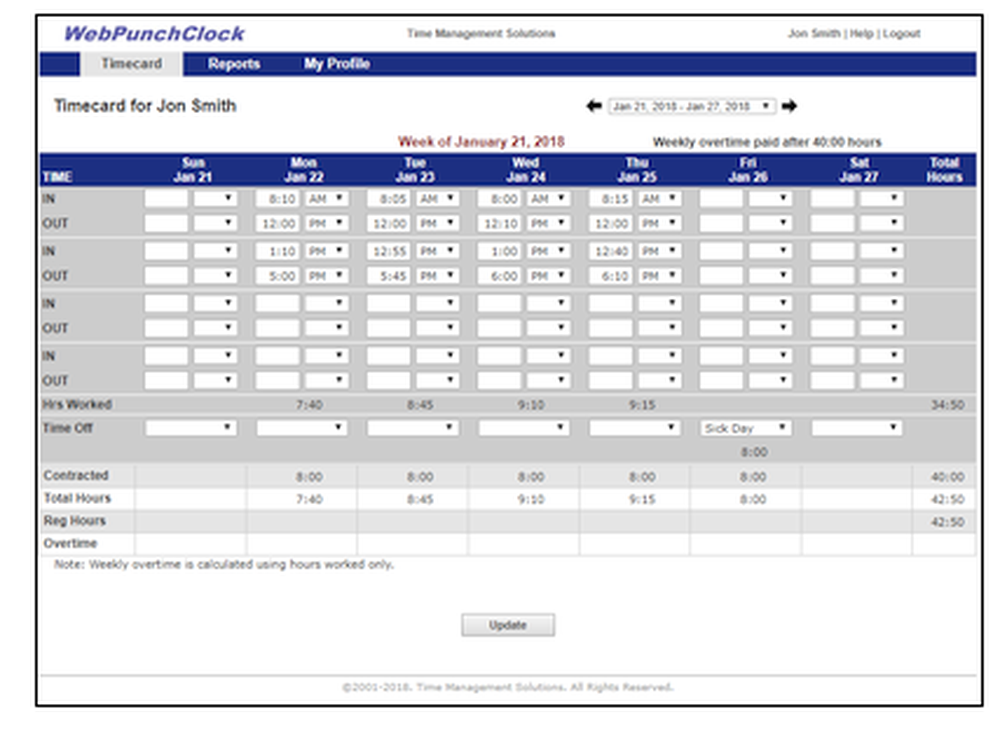Screen dimensions: 1000x742
Task: Click Monday first OUT time field 12:00
Action: pyautogui.click(x=277, y=223)
